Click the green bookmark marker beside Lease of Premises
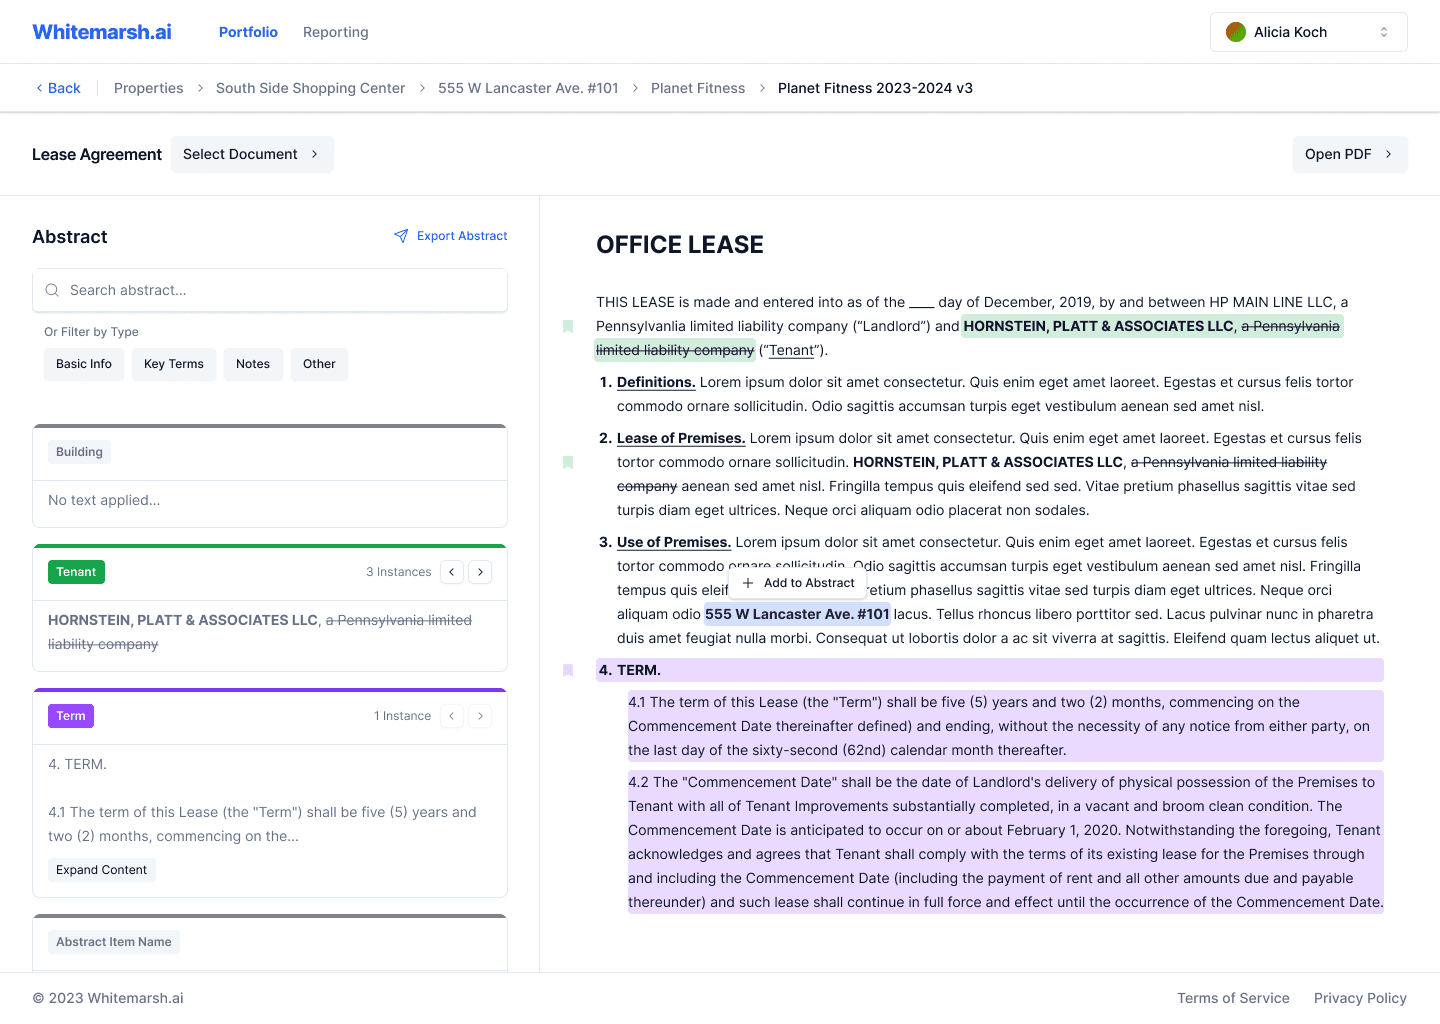Image resolution: width=1440 pixels, height=1024 pixels. coord(568,462)
